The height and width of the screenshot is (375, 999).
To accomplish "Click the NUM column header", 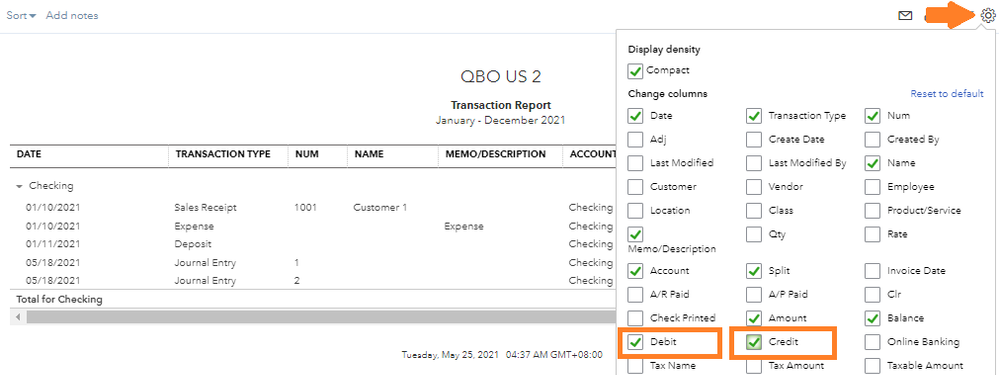I will 306,154.
